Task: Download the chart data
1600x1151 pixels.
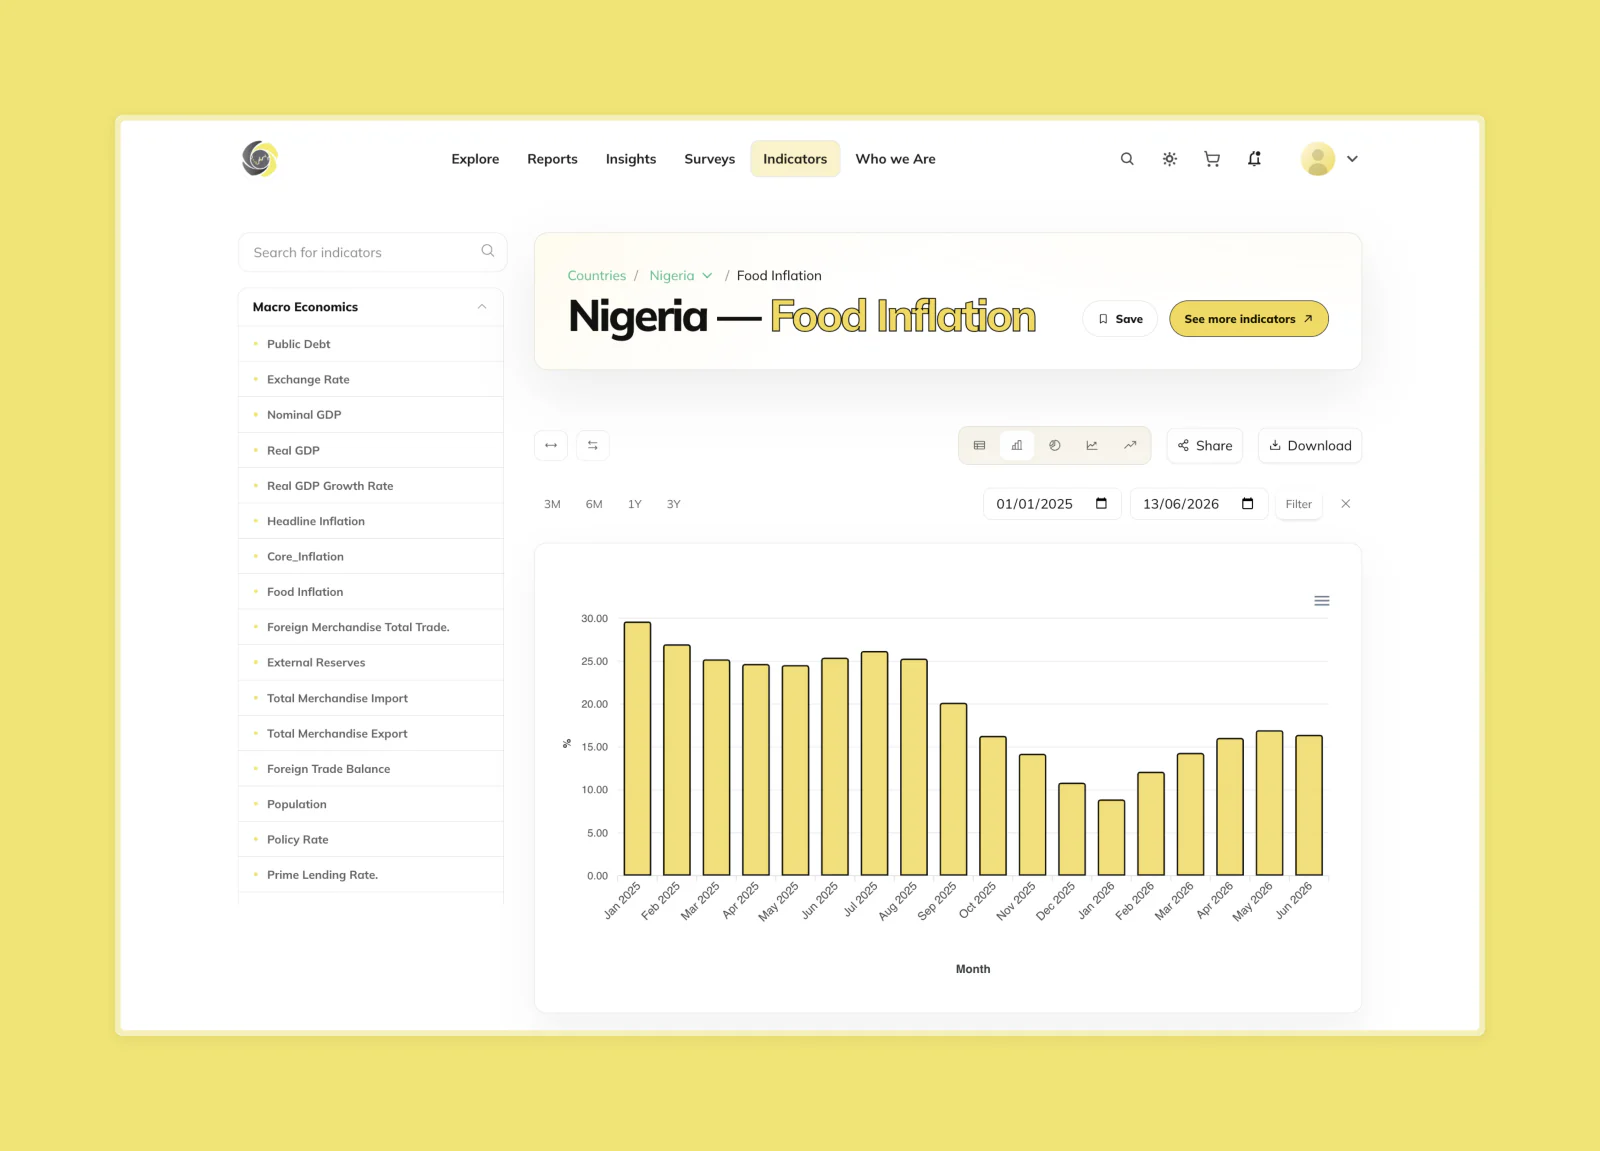Action: [1310, 446]
